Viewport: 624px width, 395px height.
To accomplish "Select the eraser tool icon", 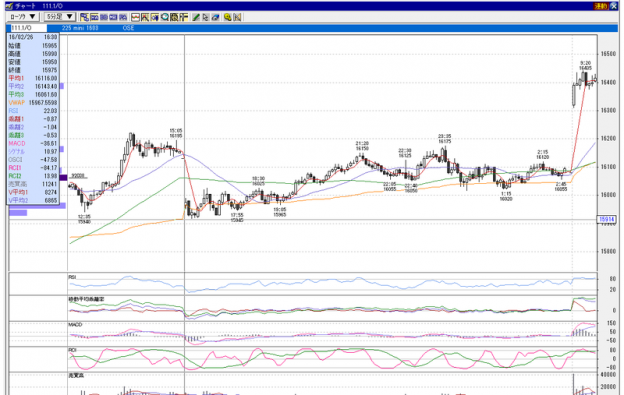I will (x=215, y=17).
